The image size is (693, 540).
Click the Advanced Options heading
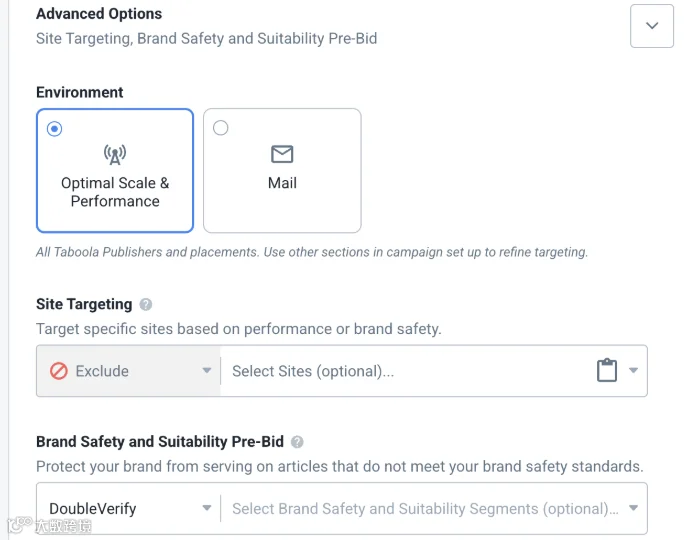[x=99, y=14]
